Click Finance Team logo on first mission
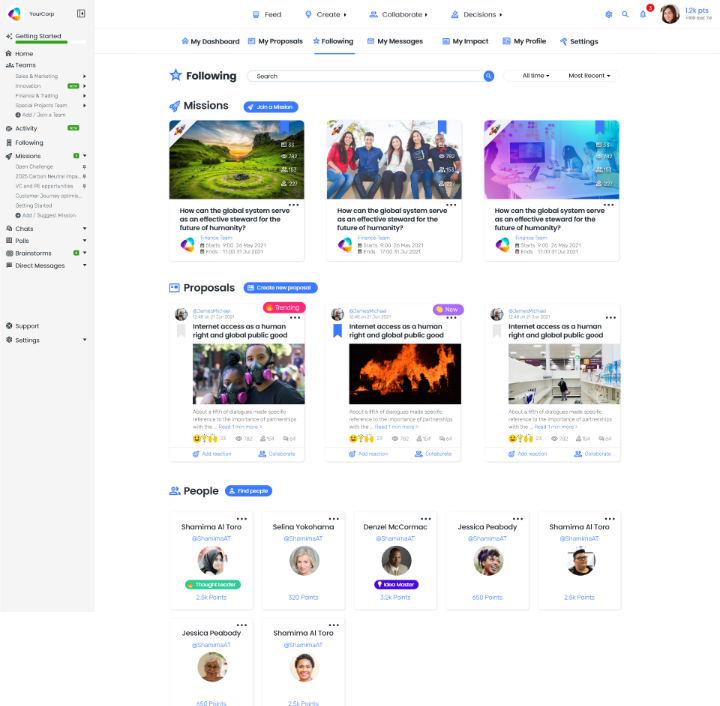Image resolution: width=720 pixels, height=706 pixels. pyautogui.click(x=187, y=245)
